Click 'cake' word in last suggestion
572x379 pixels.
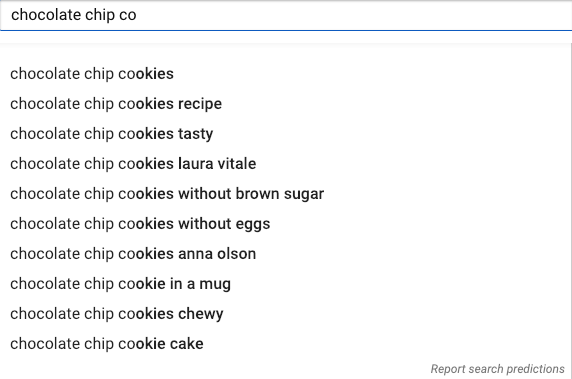187,344
